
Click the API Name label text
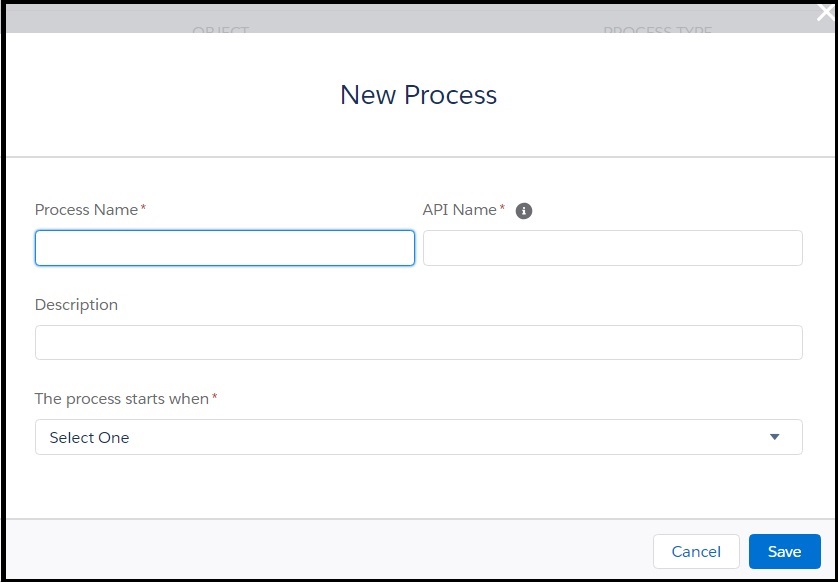459,209
